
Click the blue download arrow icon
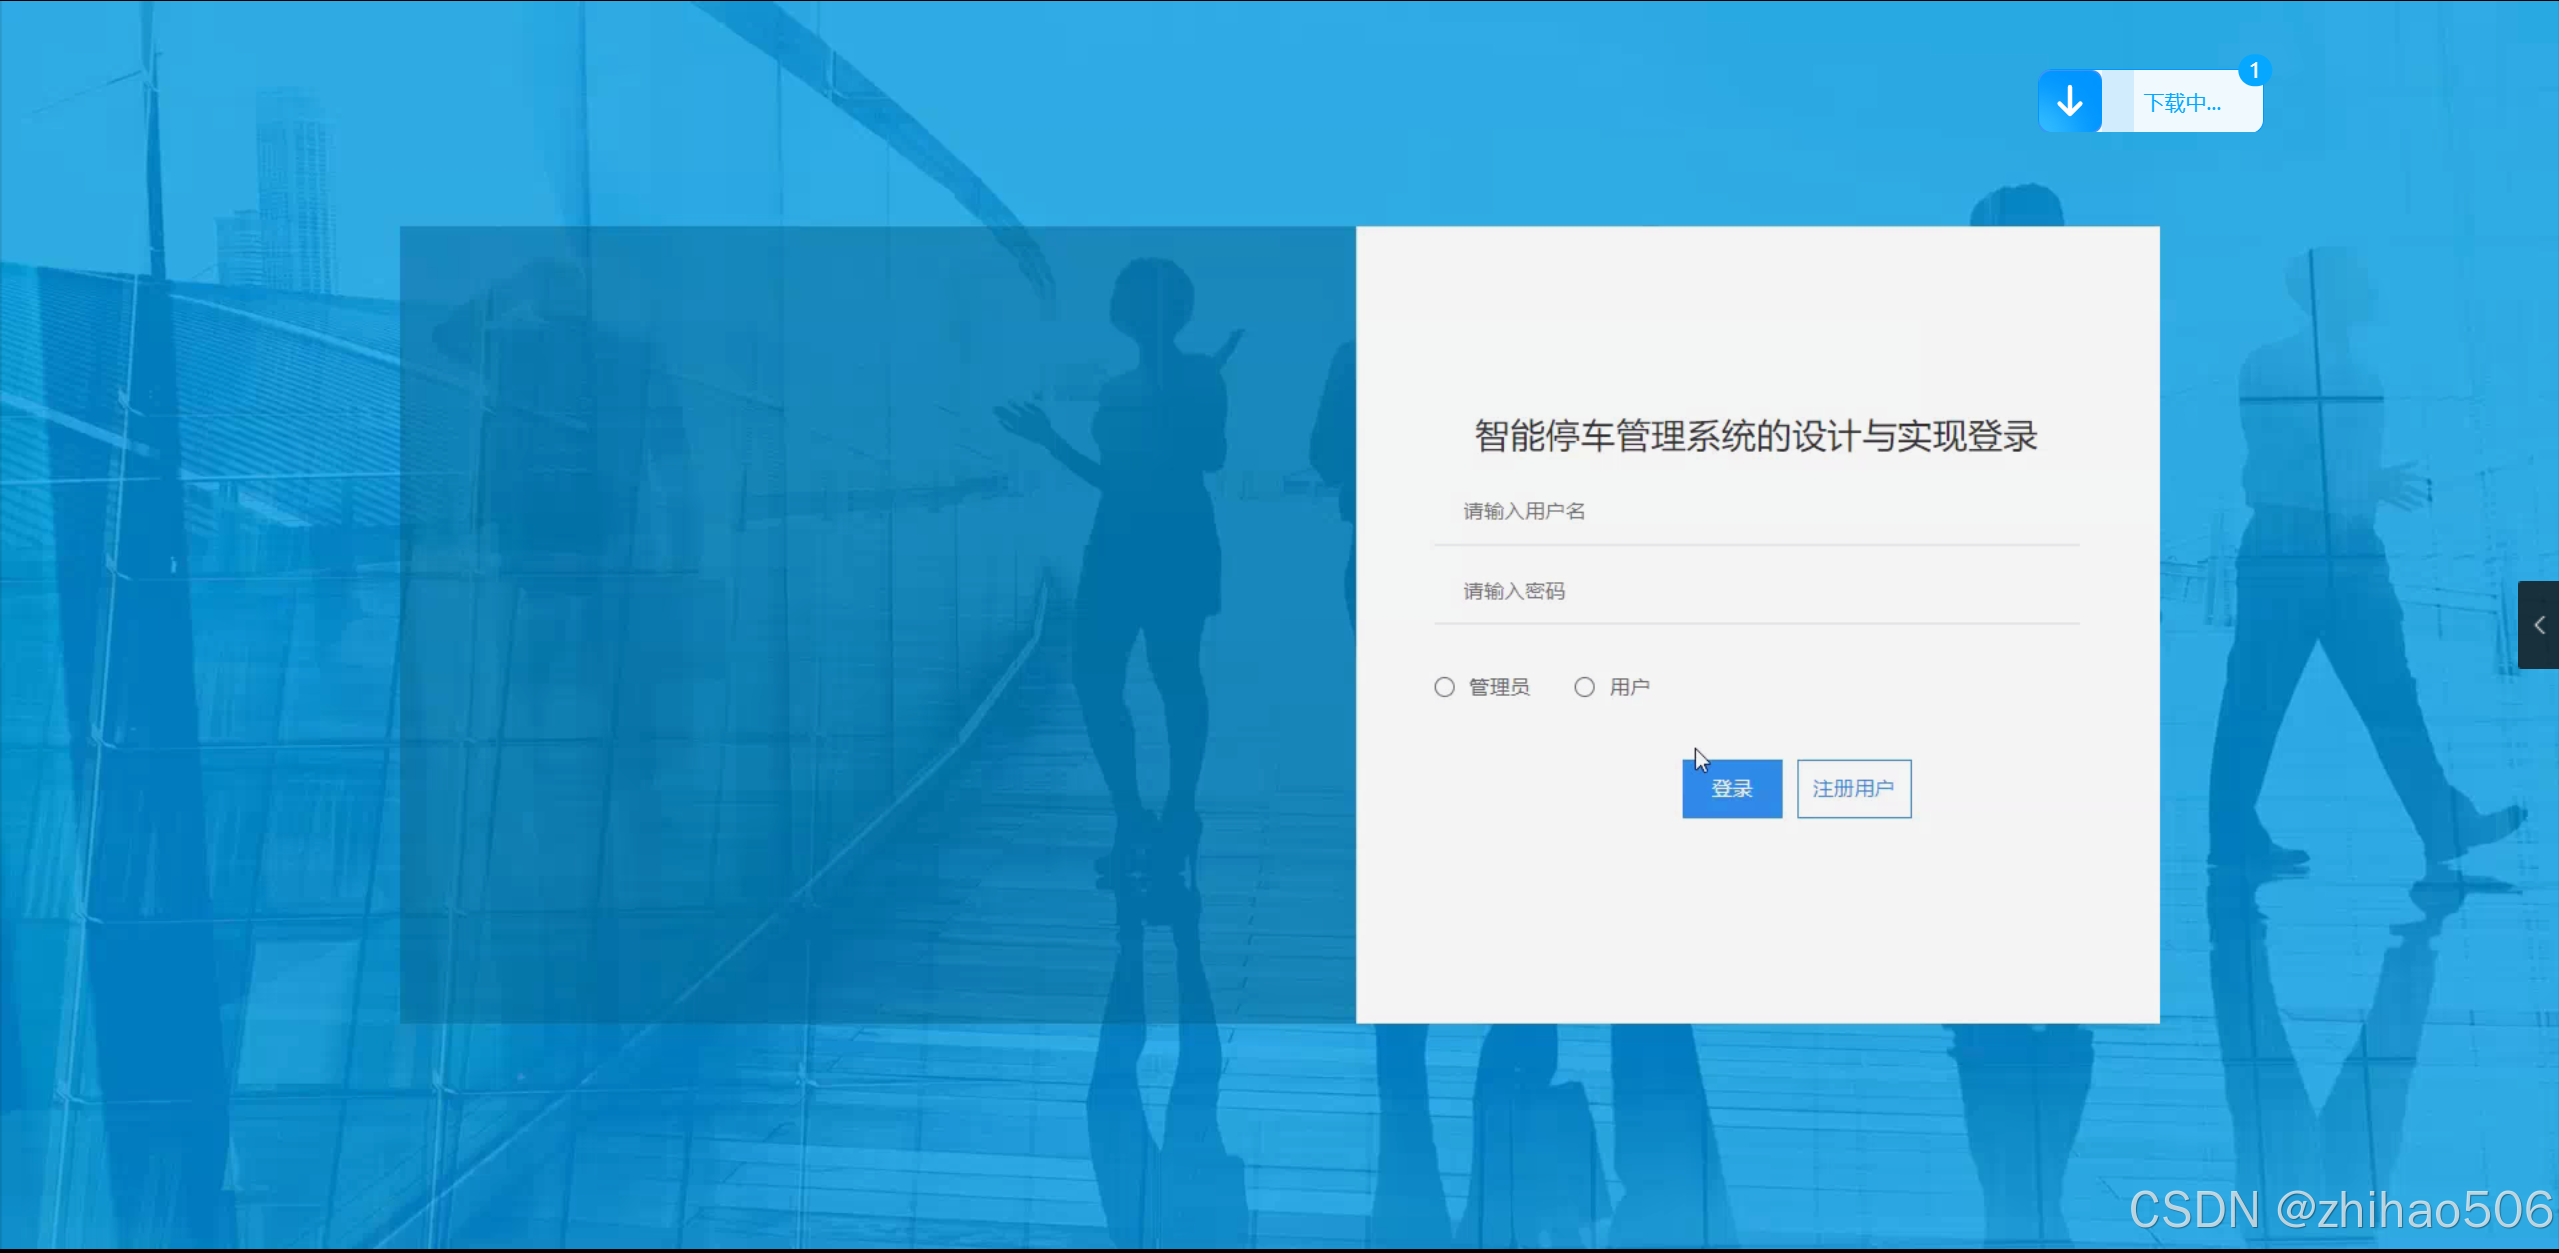pos(2069,101)
